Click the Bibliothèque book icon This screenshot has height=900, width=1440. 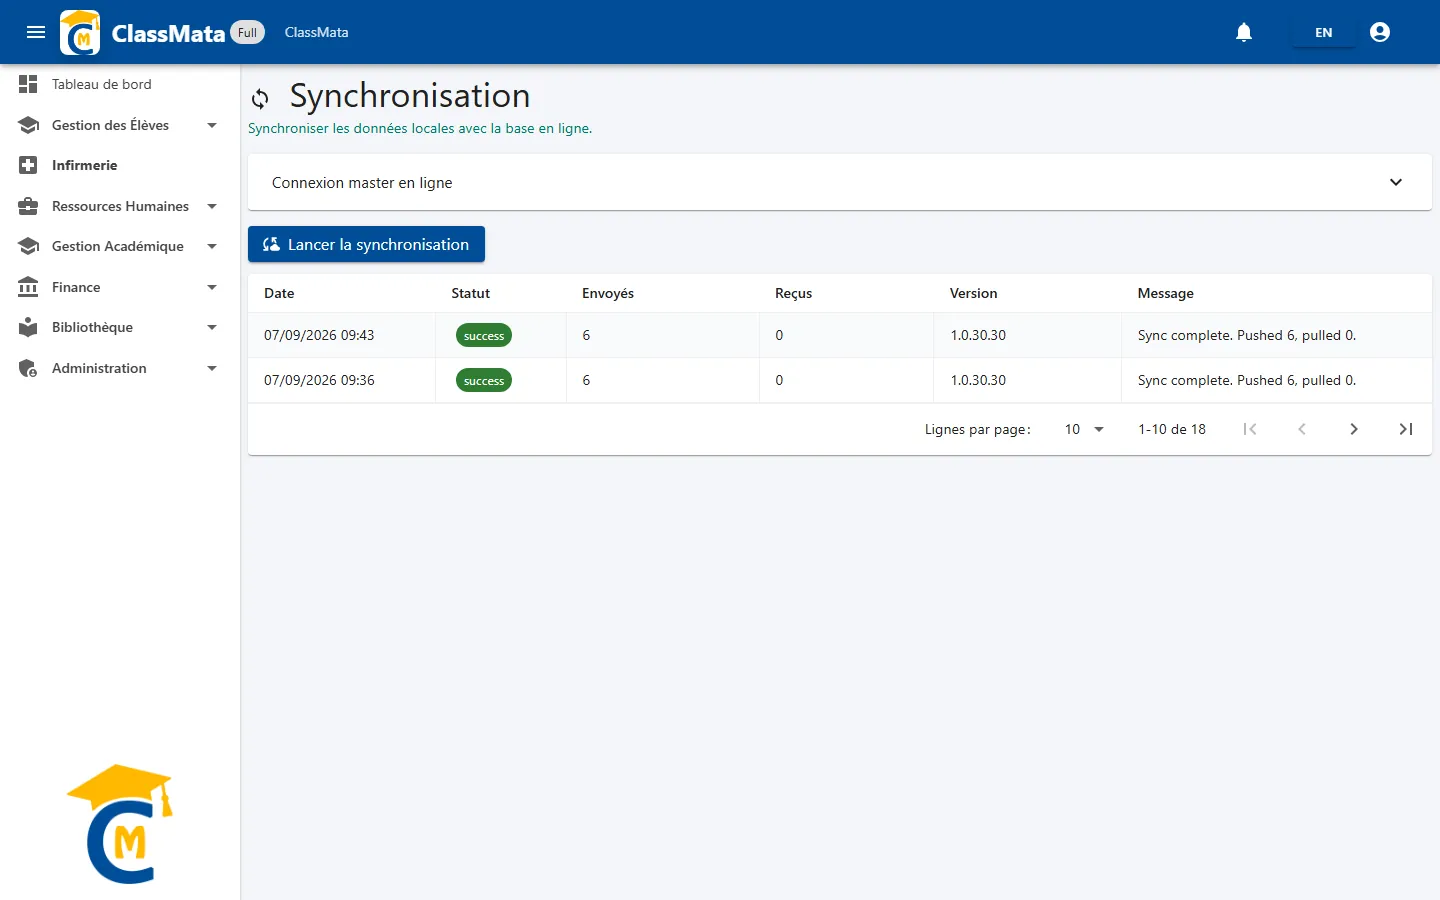pyautogui.click(x=28, y=327)
